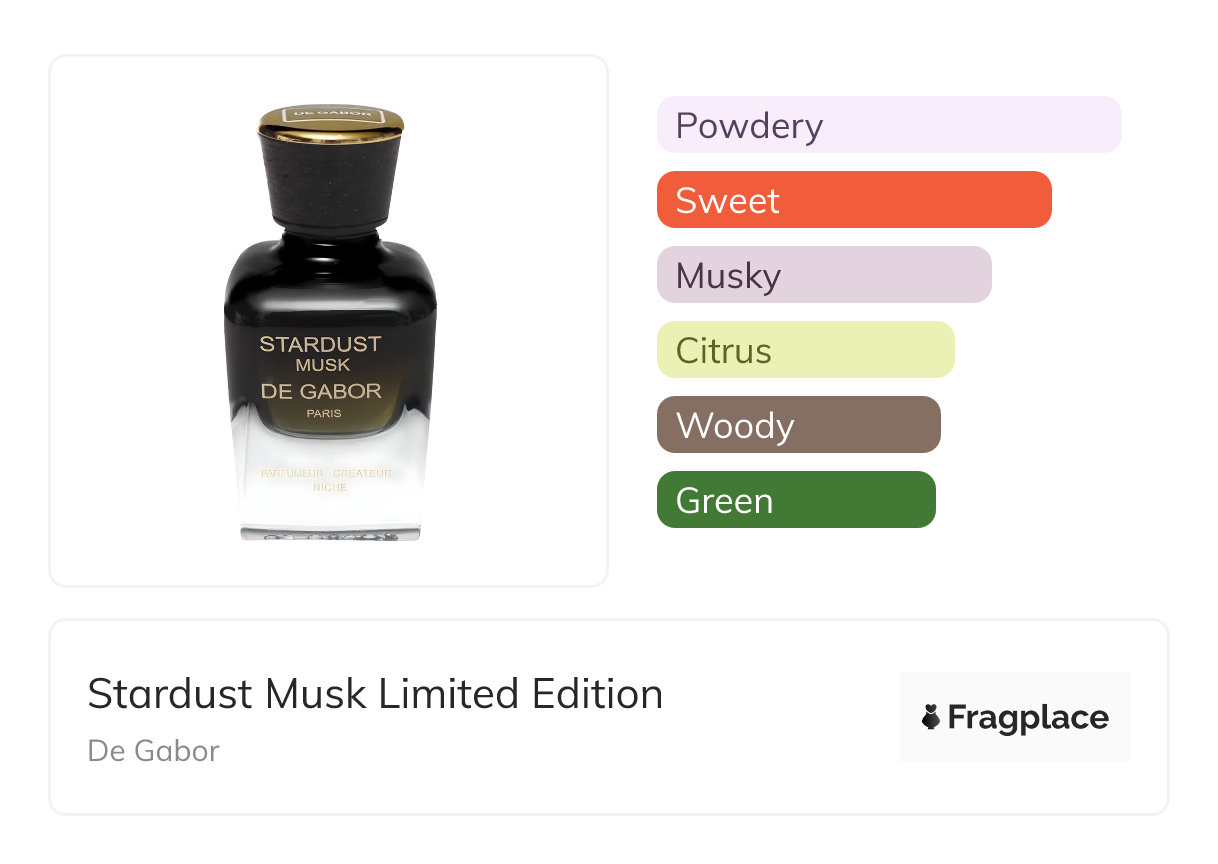Click the Powdery accord bar
The image size is (1218, 864).
click(x=889, y=125)
